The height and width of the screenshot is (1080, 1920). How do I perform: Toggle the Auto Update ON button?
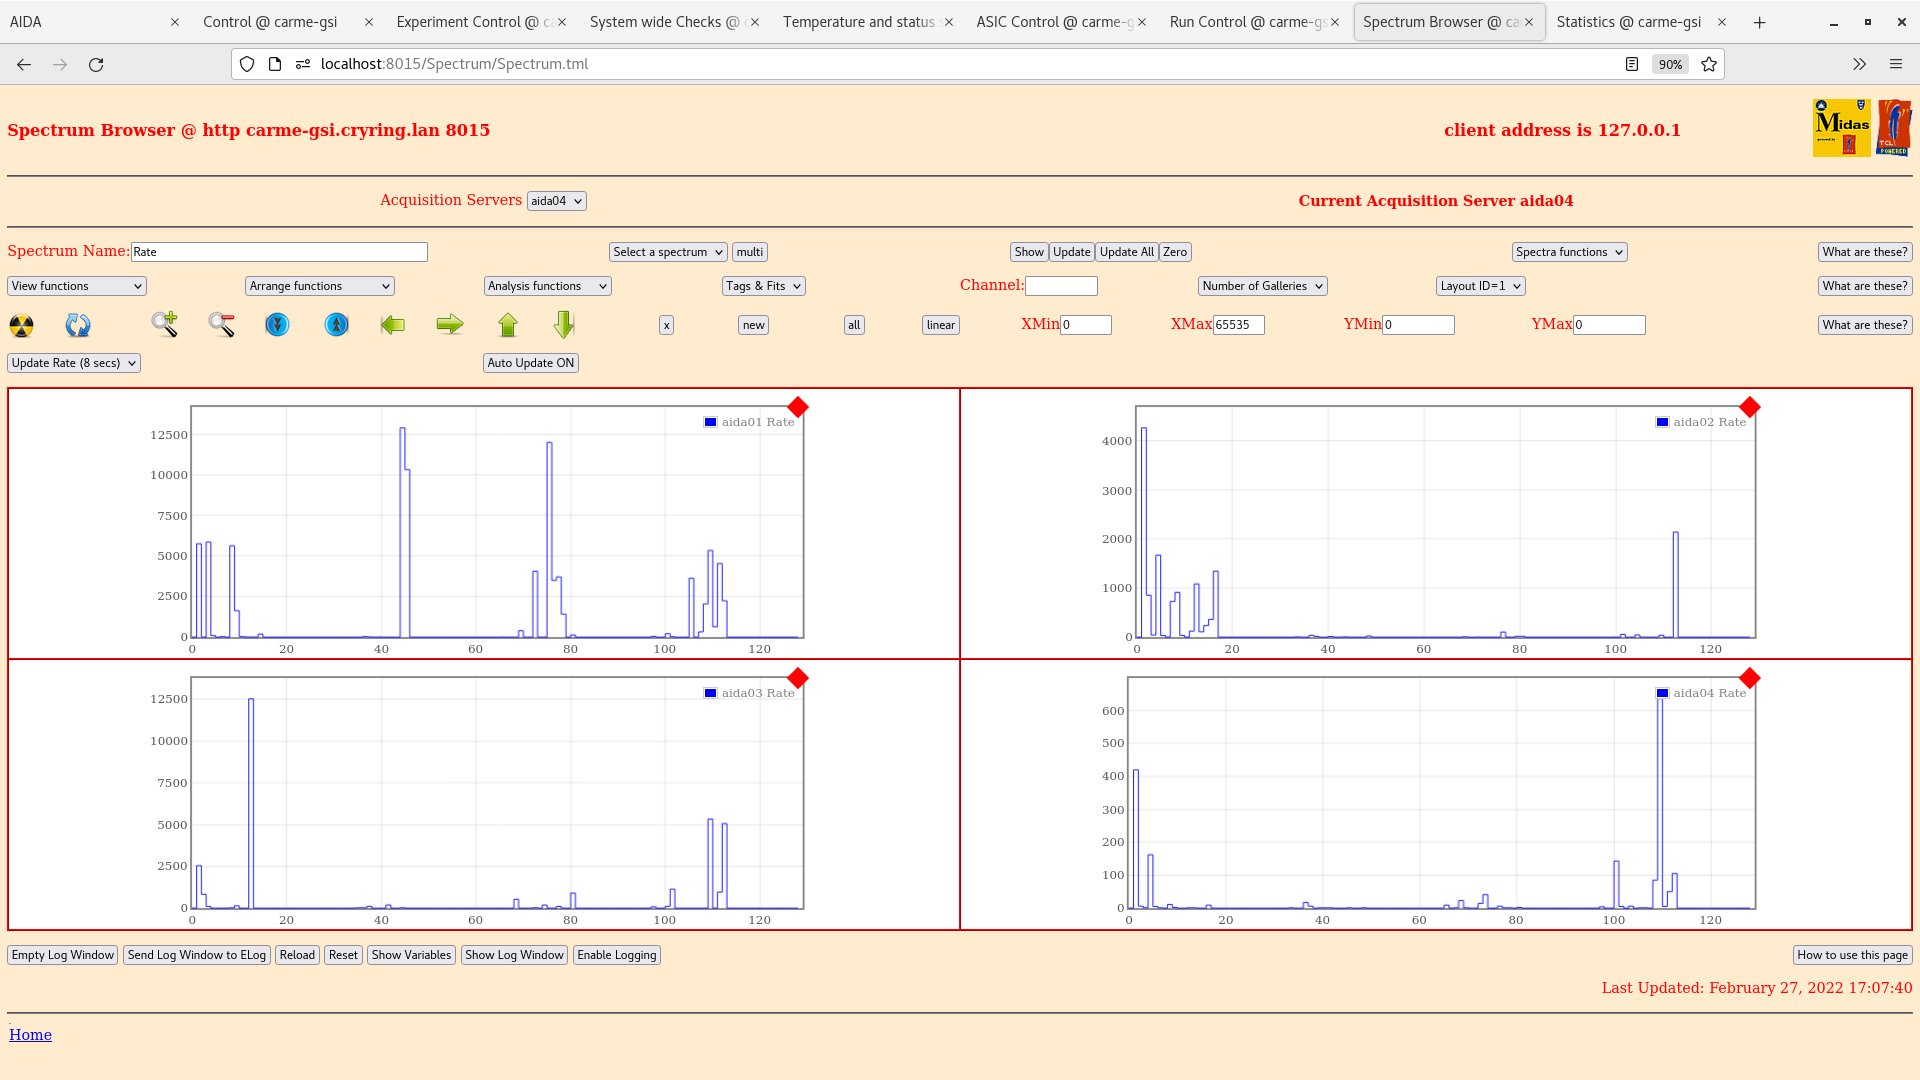tap(531, 363)
